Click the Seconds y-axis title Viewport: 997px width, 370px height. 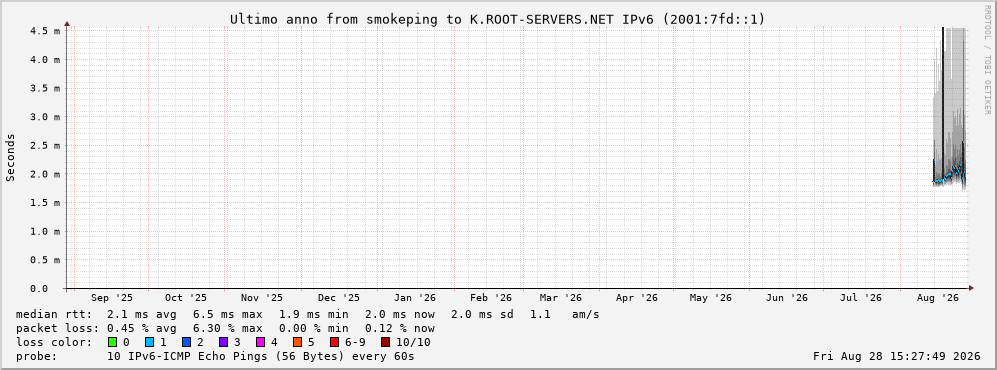point(10,157)
